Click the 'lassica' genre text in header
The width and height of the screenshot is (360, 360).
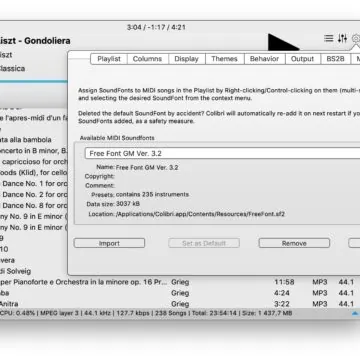point(12,68)
